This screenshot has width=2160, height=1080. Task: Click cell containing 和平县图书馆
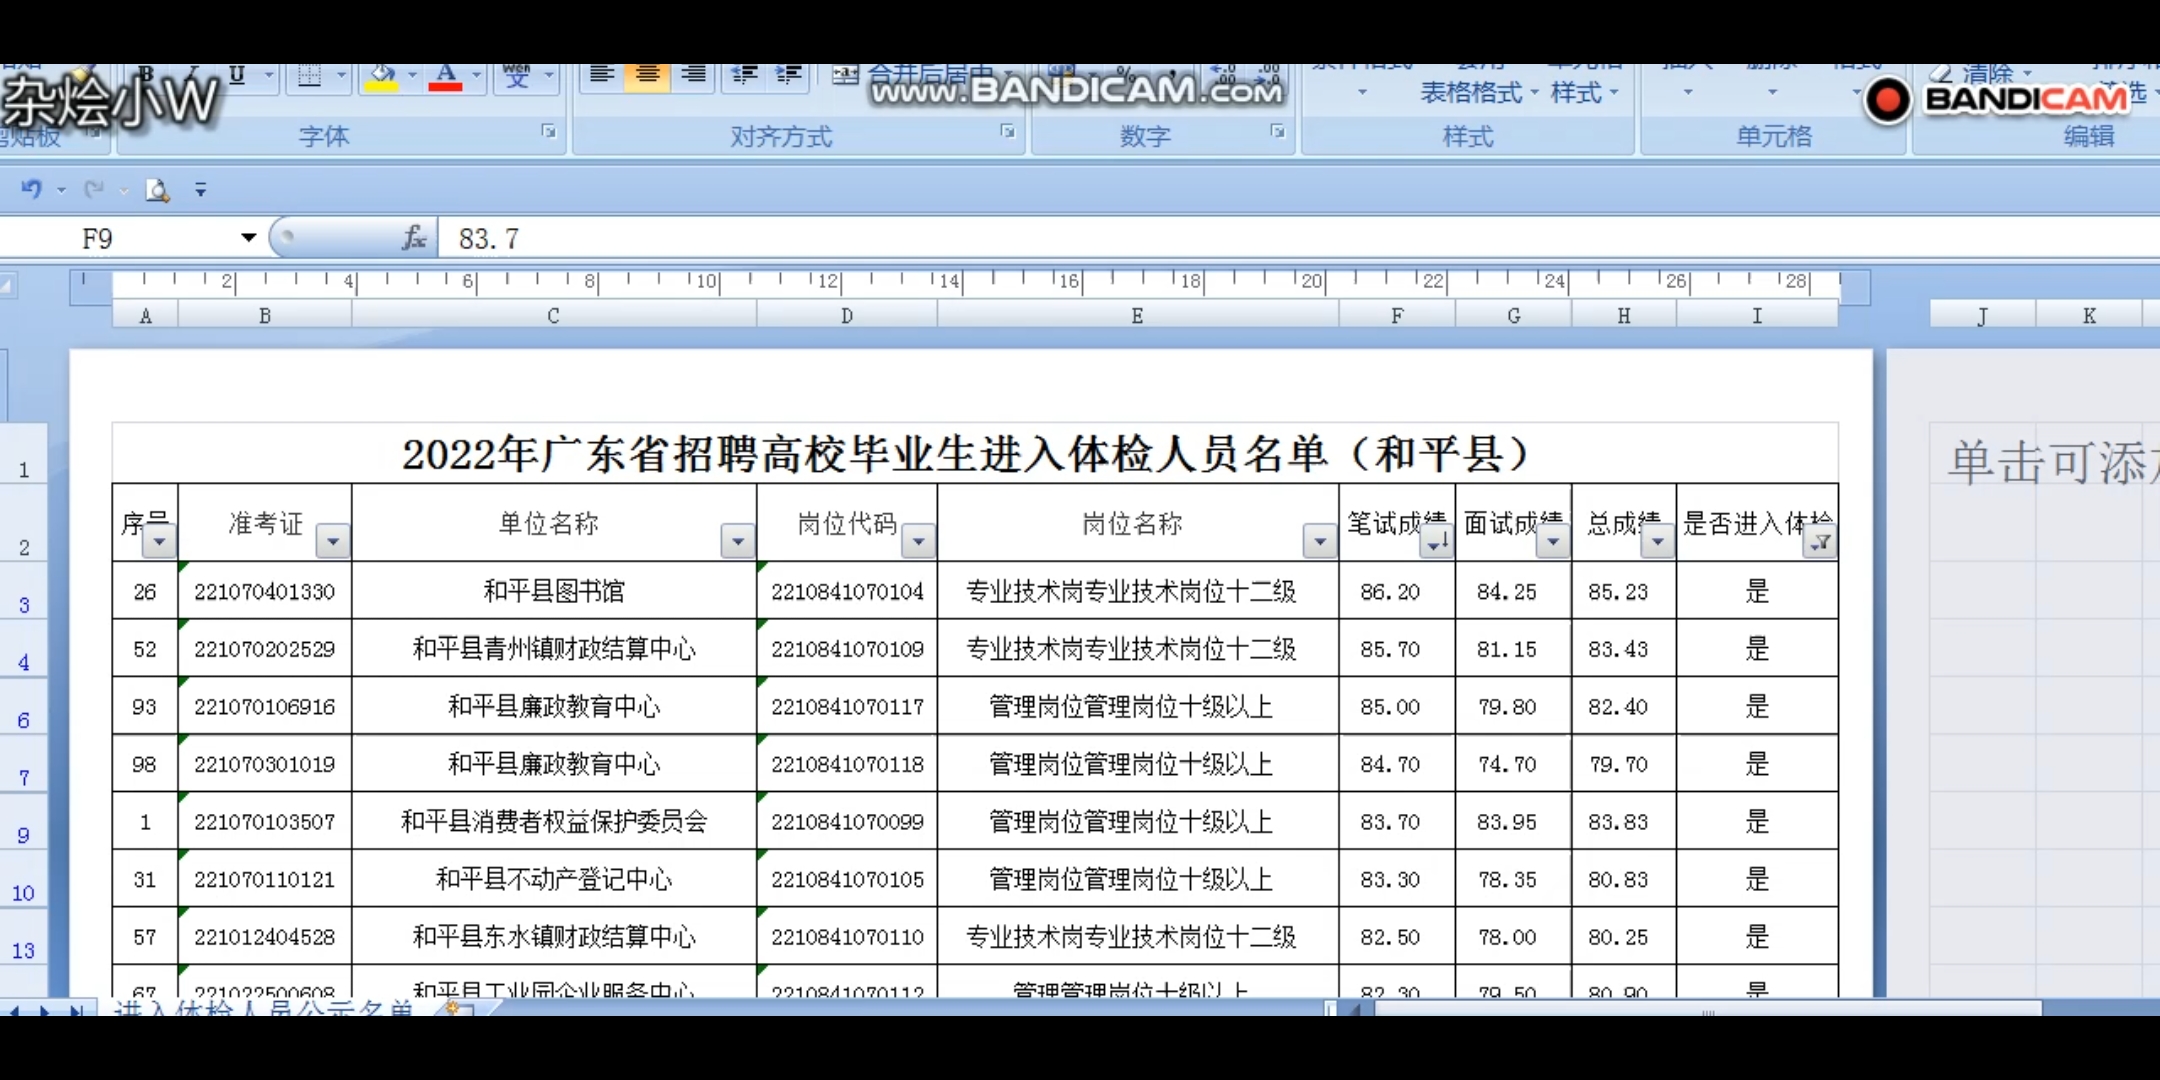[554, 591]
